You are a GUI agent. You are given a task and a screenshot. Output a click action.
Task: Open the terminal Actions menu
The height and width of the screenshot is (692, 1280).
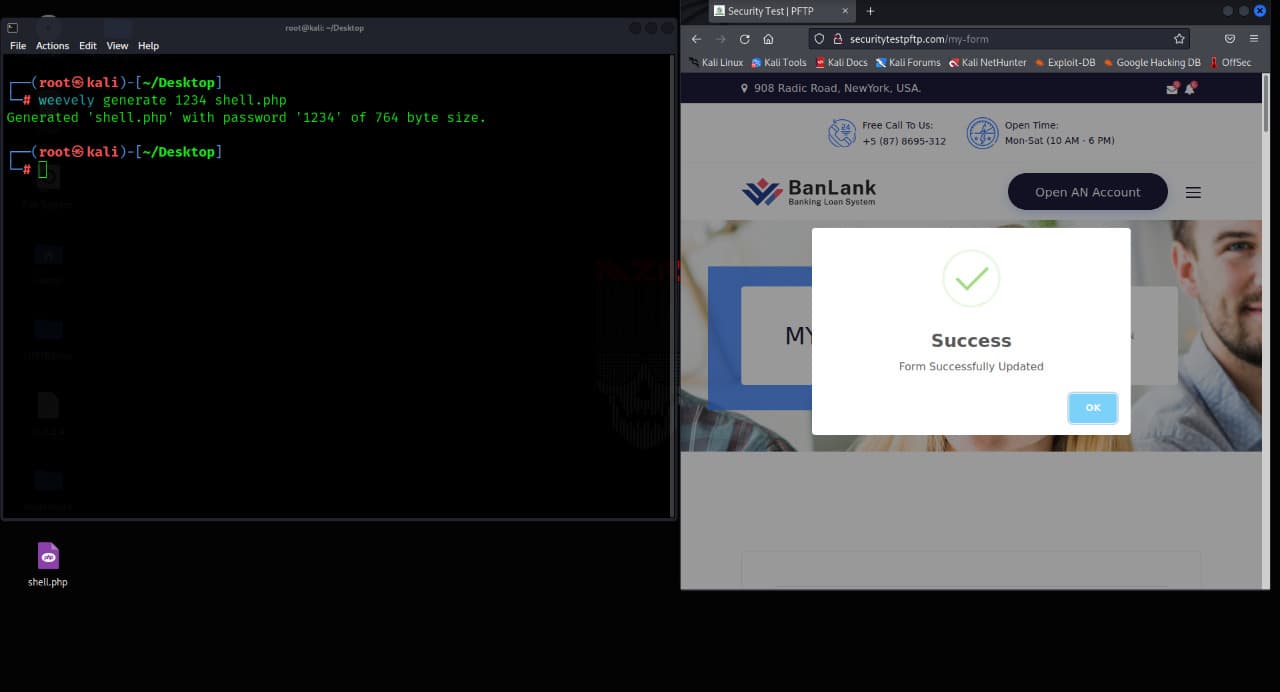tap(52, 46)
